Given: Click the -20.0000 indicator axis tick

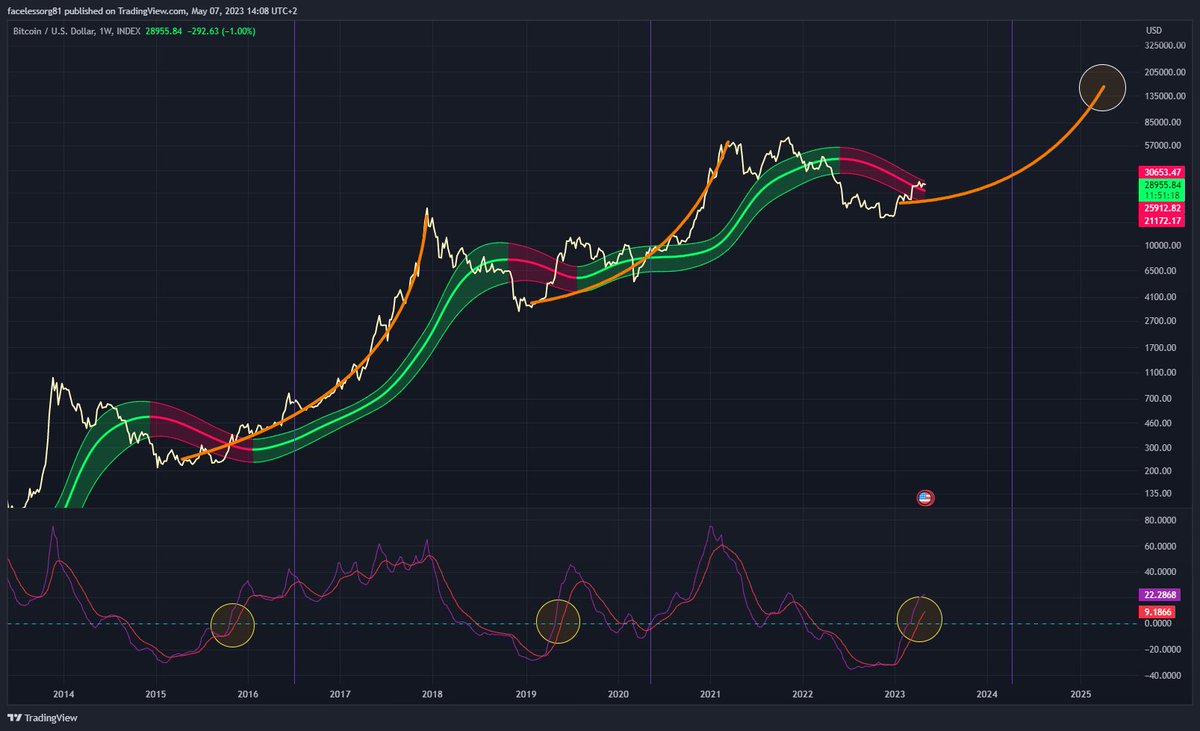Looking at the screenshot, I should [1164, 650].
